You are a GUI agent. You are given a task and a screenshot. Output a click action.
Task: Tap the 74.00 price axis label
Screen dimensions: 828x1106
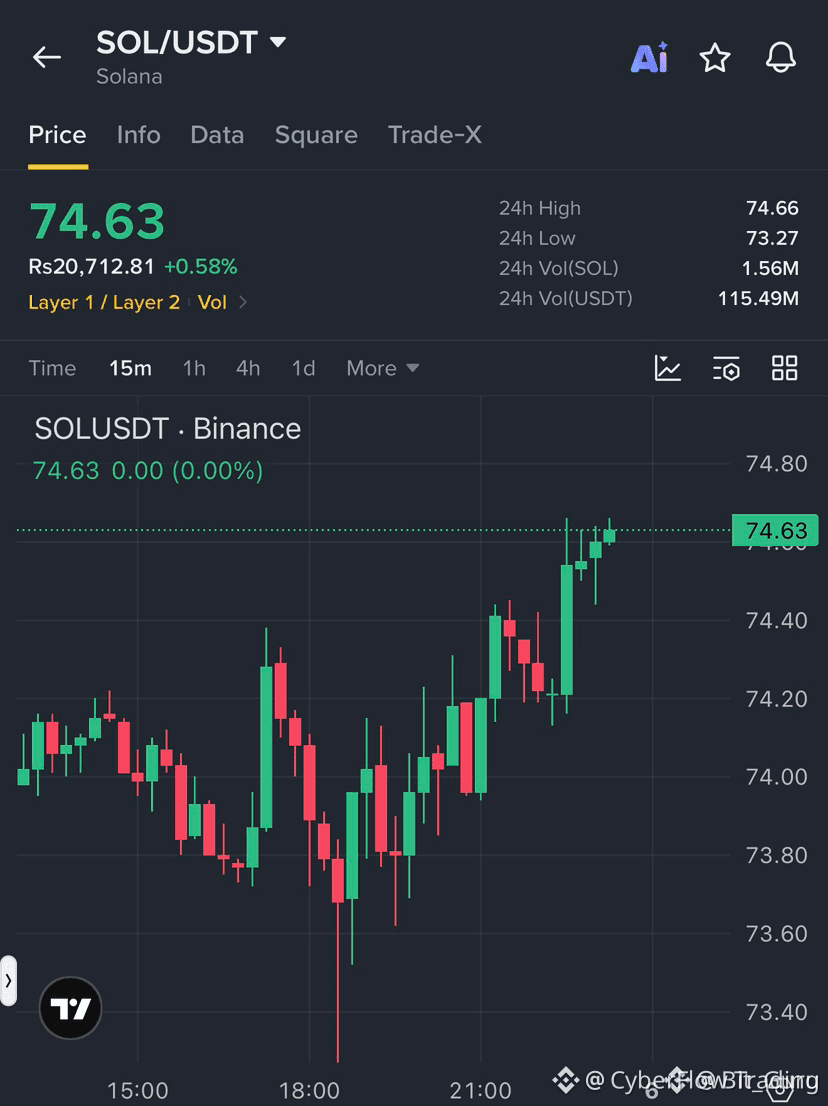pyautogui.click(x=777, y=777)
